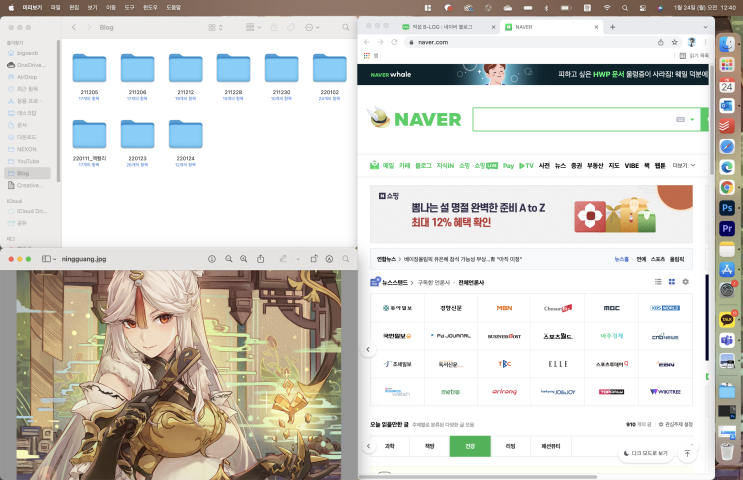Click the info inspector icon in Preview toolbar
The width and height of the screenshot is (743, 480).
pos(212,259)
